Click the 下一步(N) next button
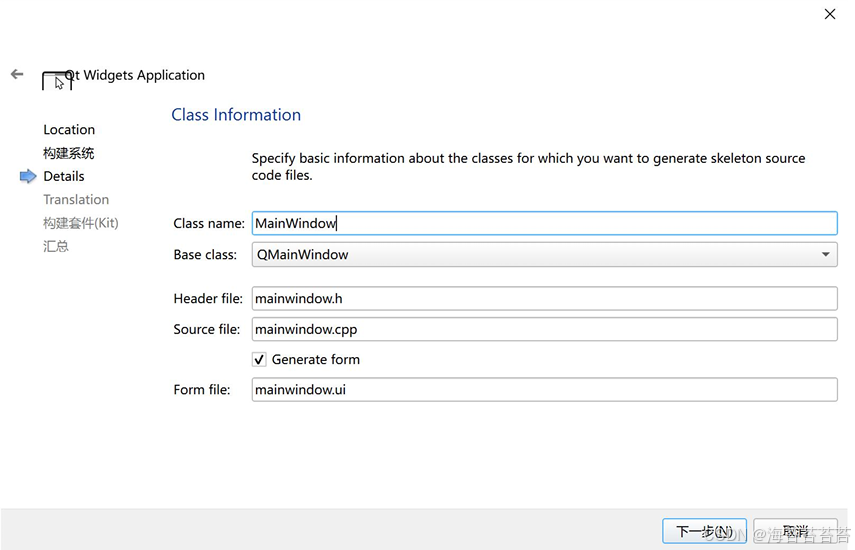Screen dimensions: 855x550 704,531
